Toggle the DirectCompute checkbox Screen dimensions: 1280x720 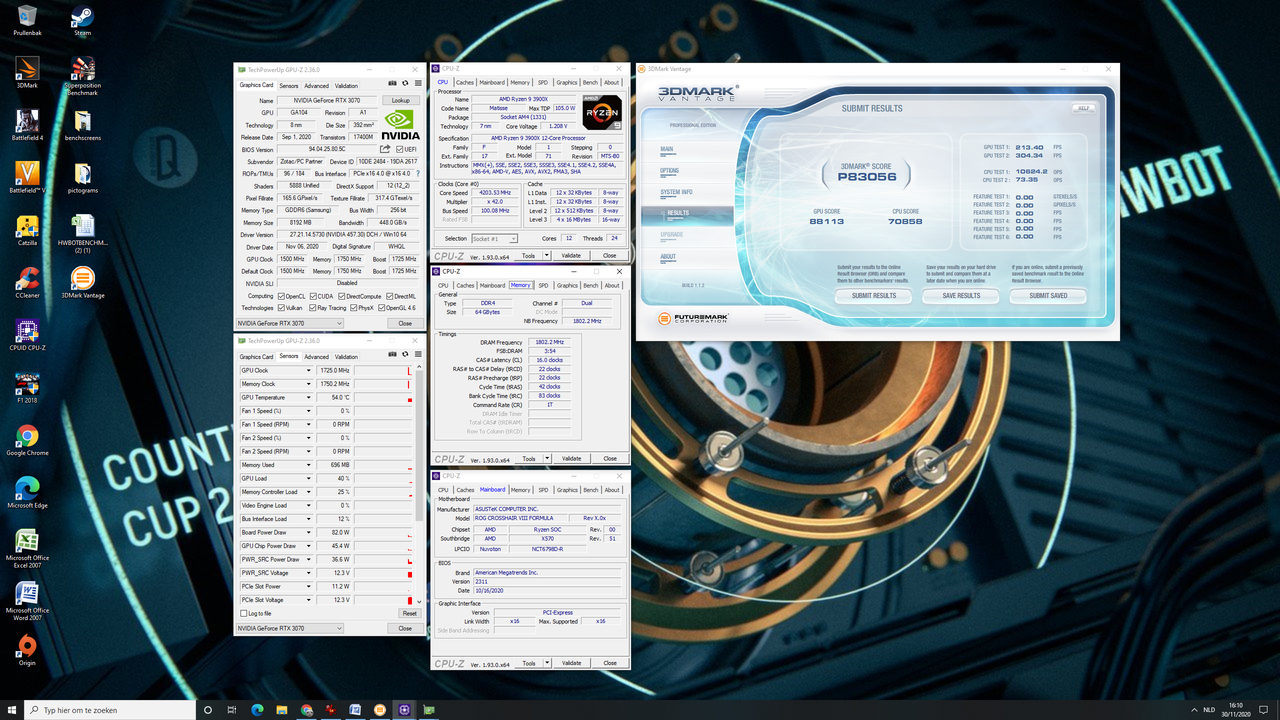click(342, 296)
